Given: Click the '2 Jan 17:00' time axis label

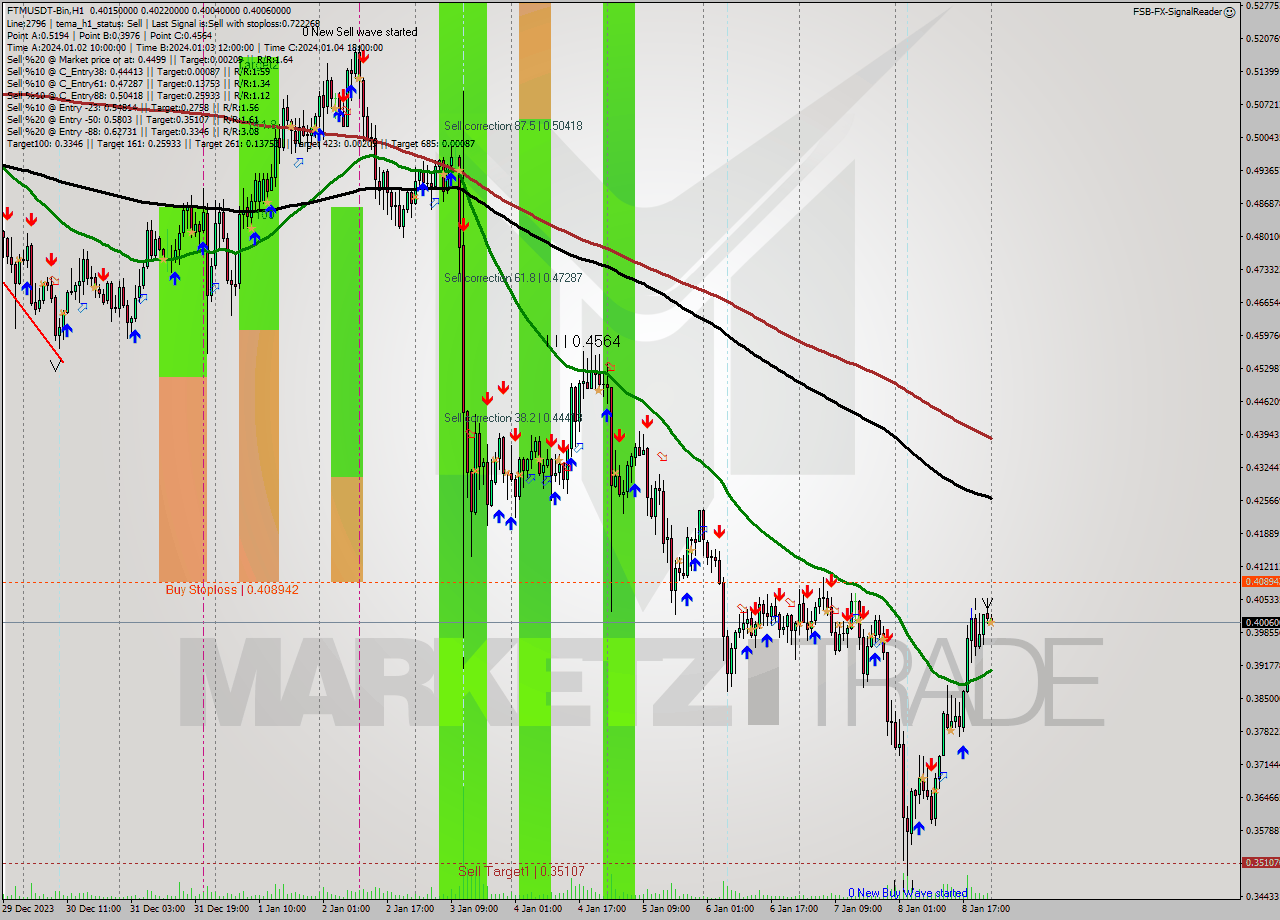Looking at the screenshot, I should 410,909.
